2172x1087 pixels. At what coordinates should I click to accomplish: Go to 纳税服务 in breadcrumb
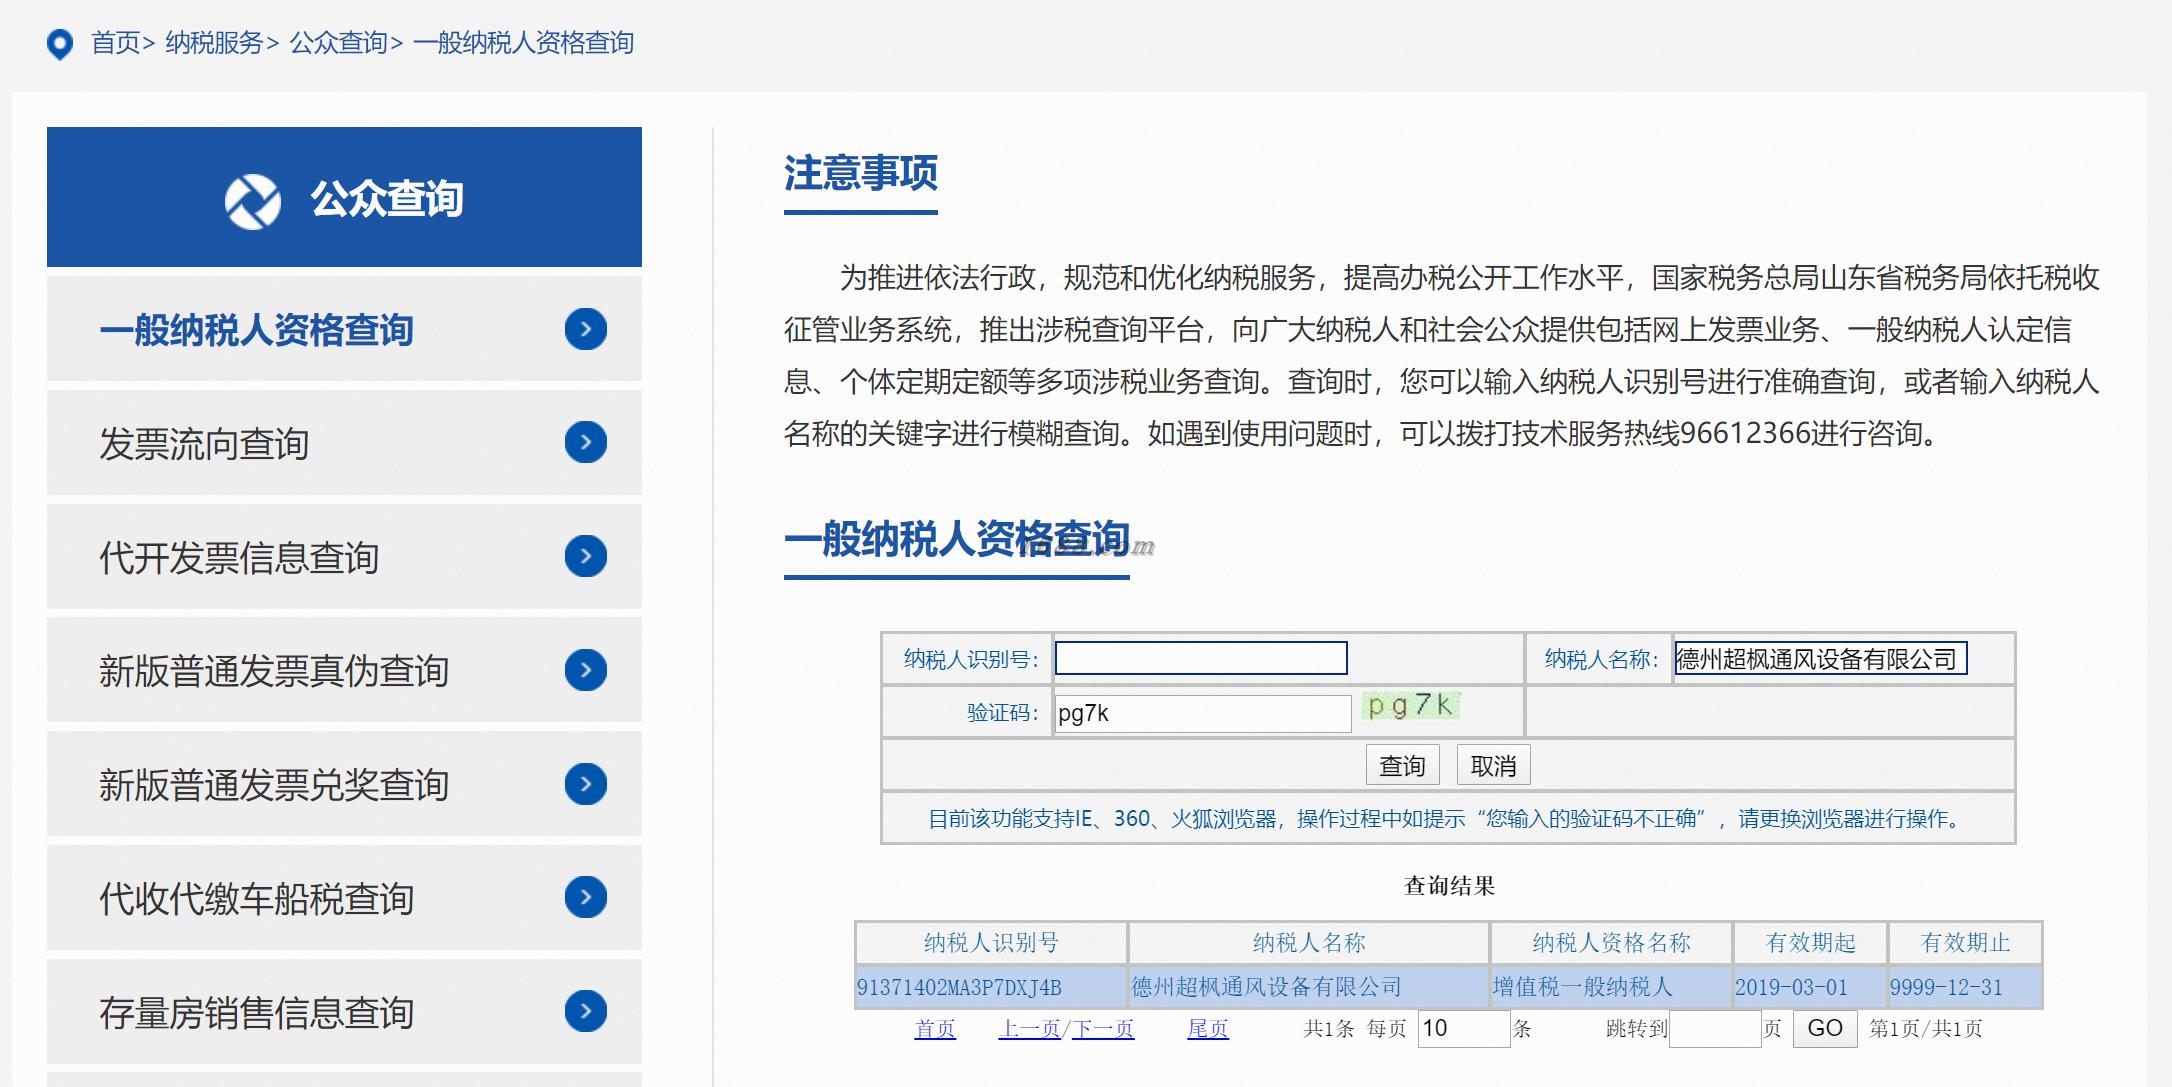click(213, 43)
